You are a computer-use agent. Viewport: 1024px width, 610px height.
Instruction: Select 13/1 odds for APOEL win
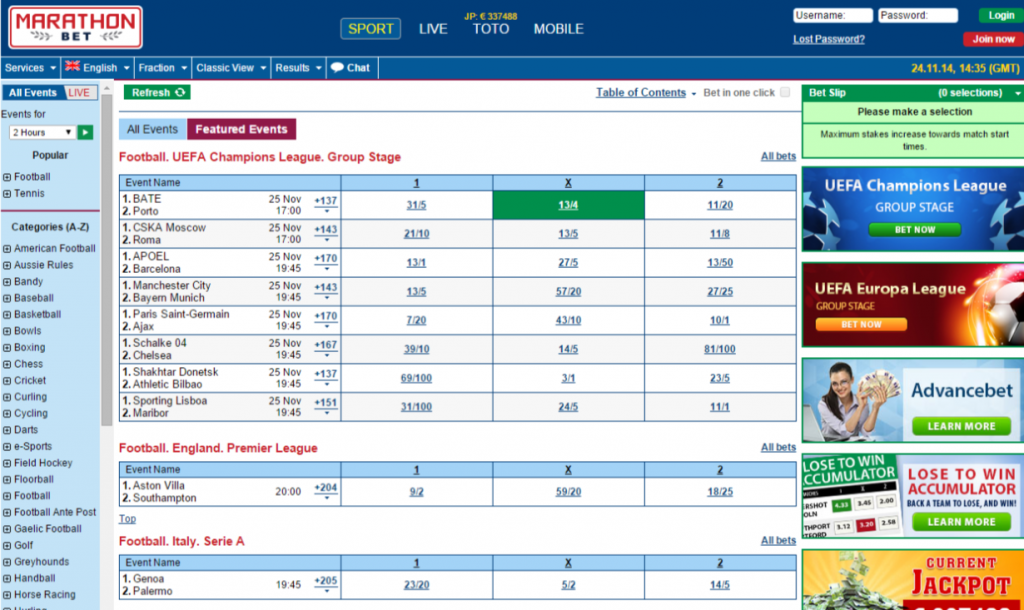pyautogui.click(x=416, y=263)
